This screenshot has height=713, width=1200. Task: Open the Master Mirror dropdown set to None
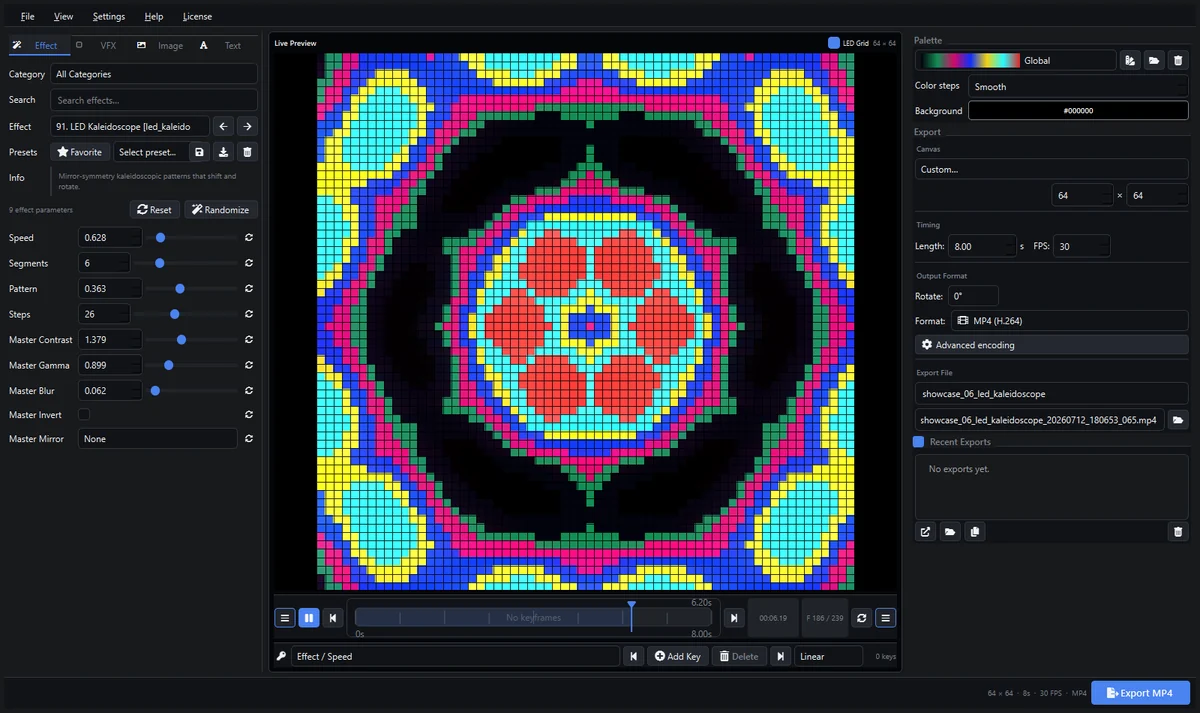[158, 439]
